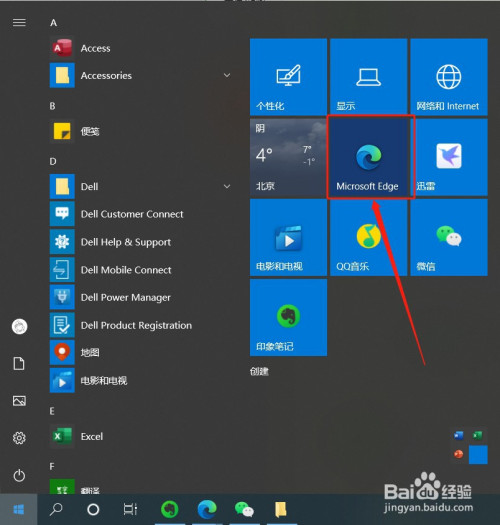Open Dell Product Registration

click(x=141, y=325)
